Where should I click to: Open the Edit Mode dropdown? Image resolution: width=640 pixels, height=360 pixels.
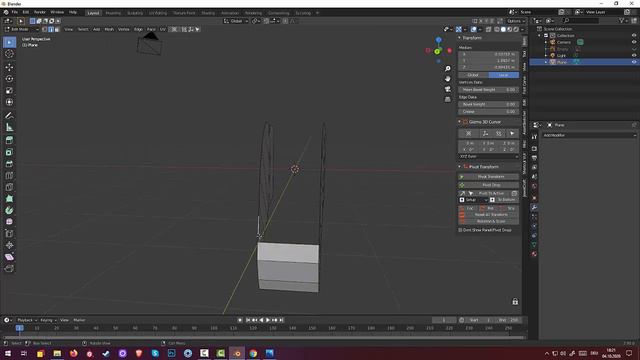pos(21,29)
